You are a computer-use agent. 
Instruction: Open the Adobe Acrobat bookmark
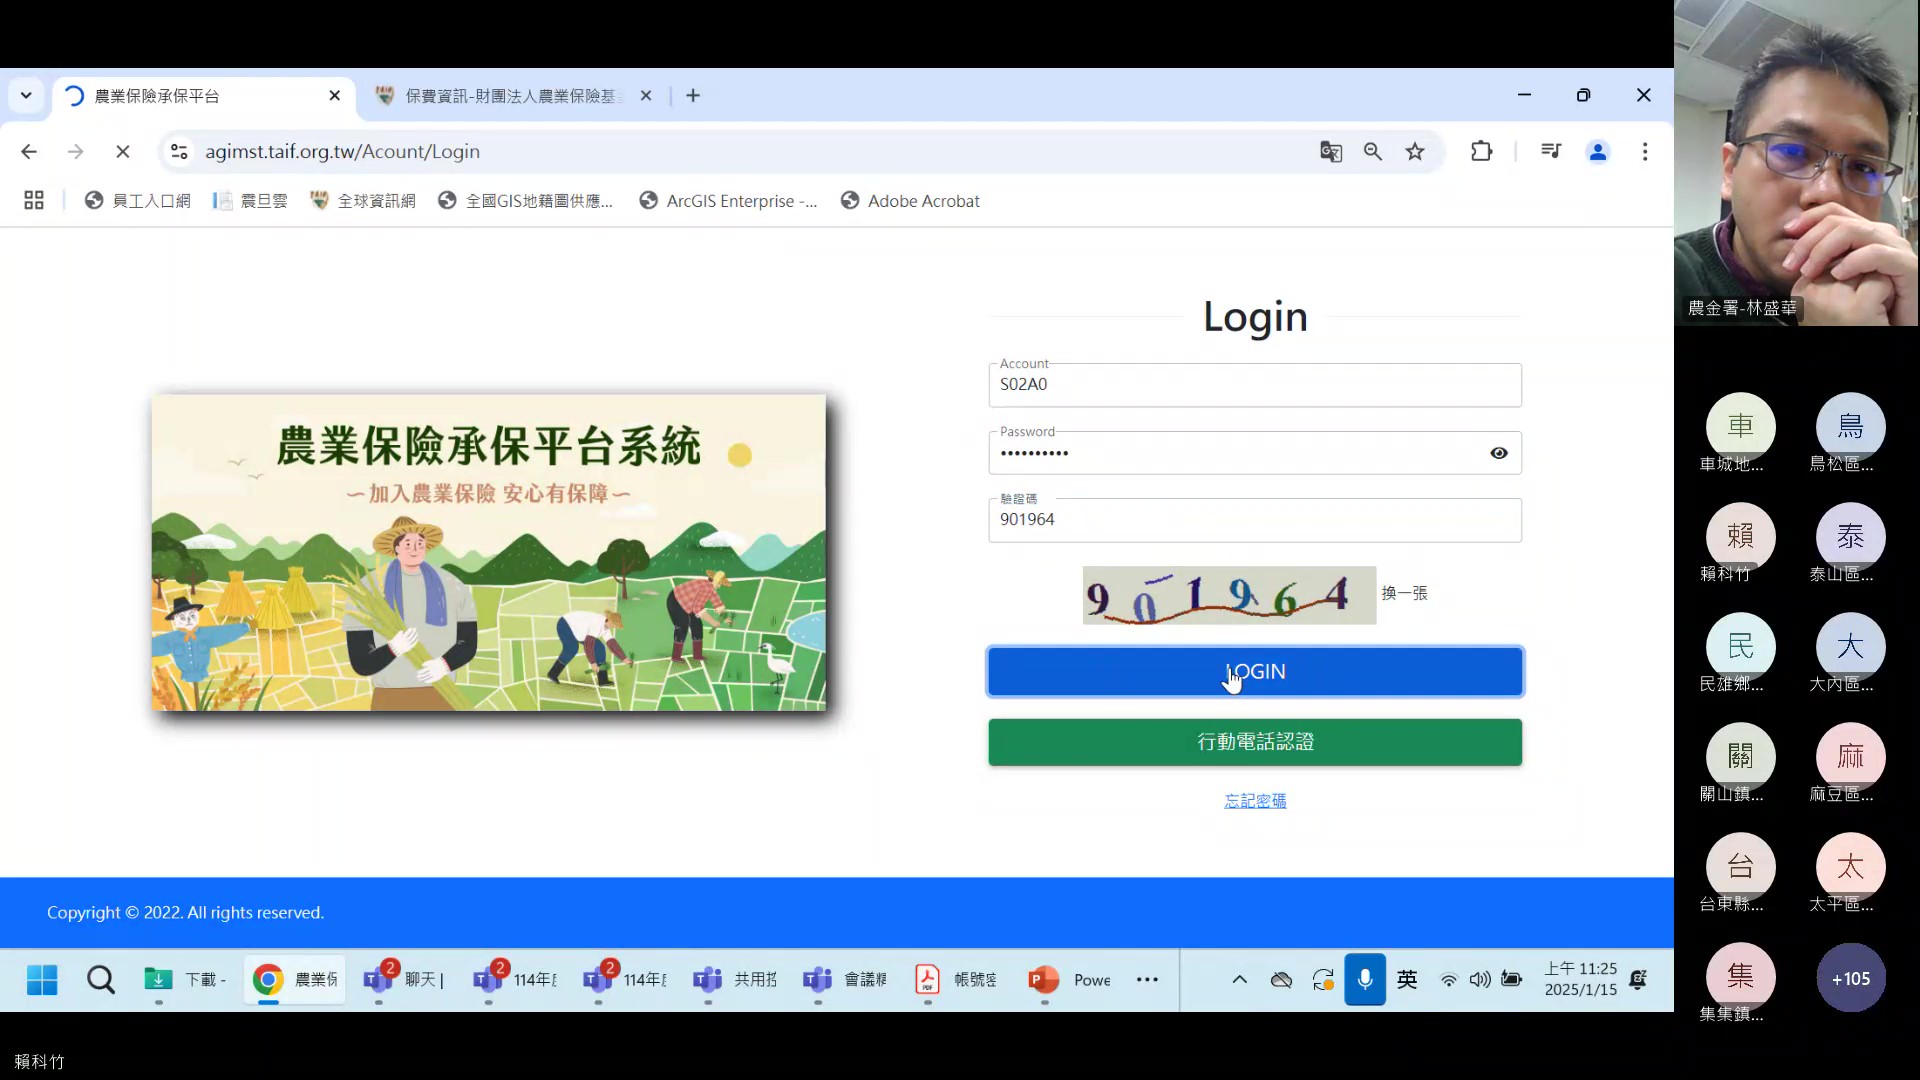(911, 201)
